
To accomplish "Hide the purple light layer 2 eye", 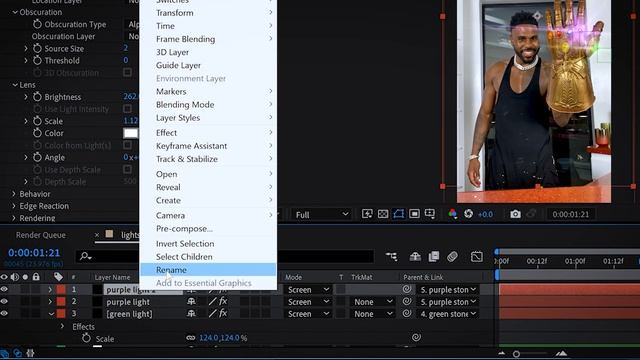I will tap(4, 302).
